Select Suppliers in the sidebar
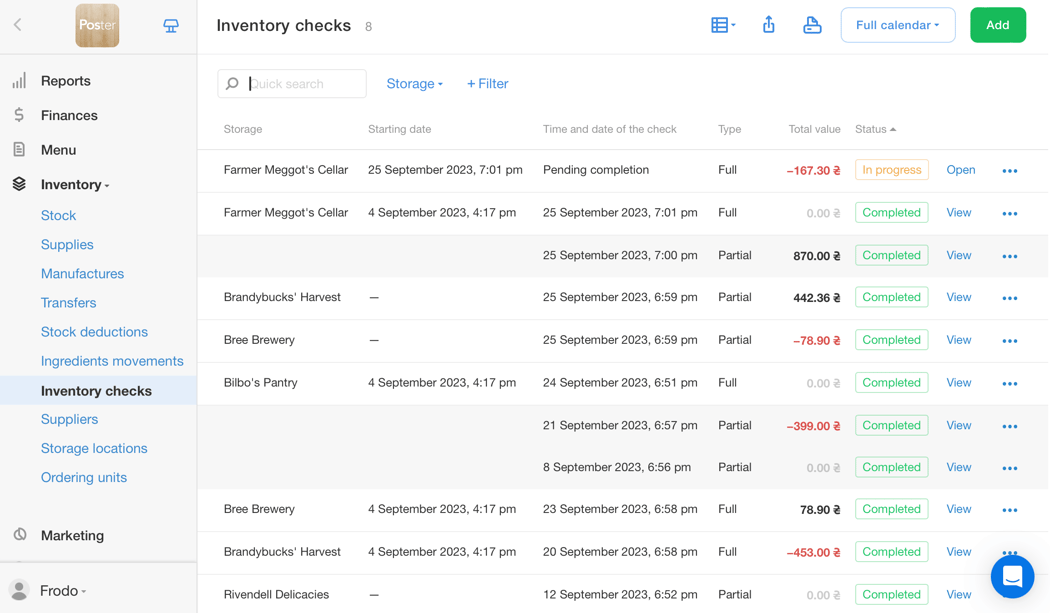This screenshot has width=1050, height=613. [x=69, y=419]
